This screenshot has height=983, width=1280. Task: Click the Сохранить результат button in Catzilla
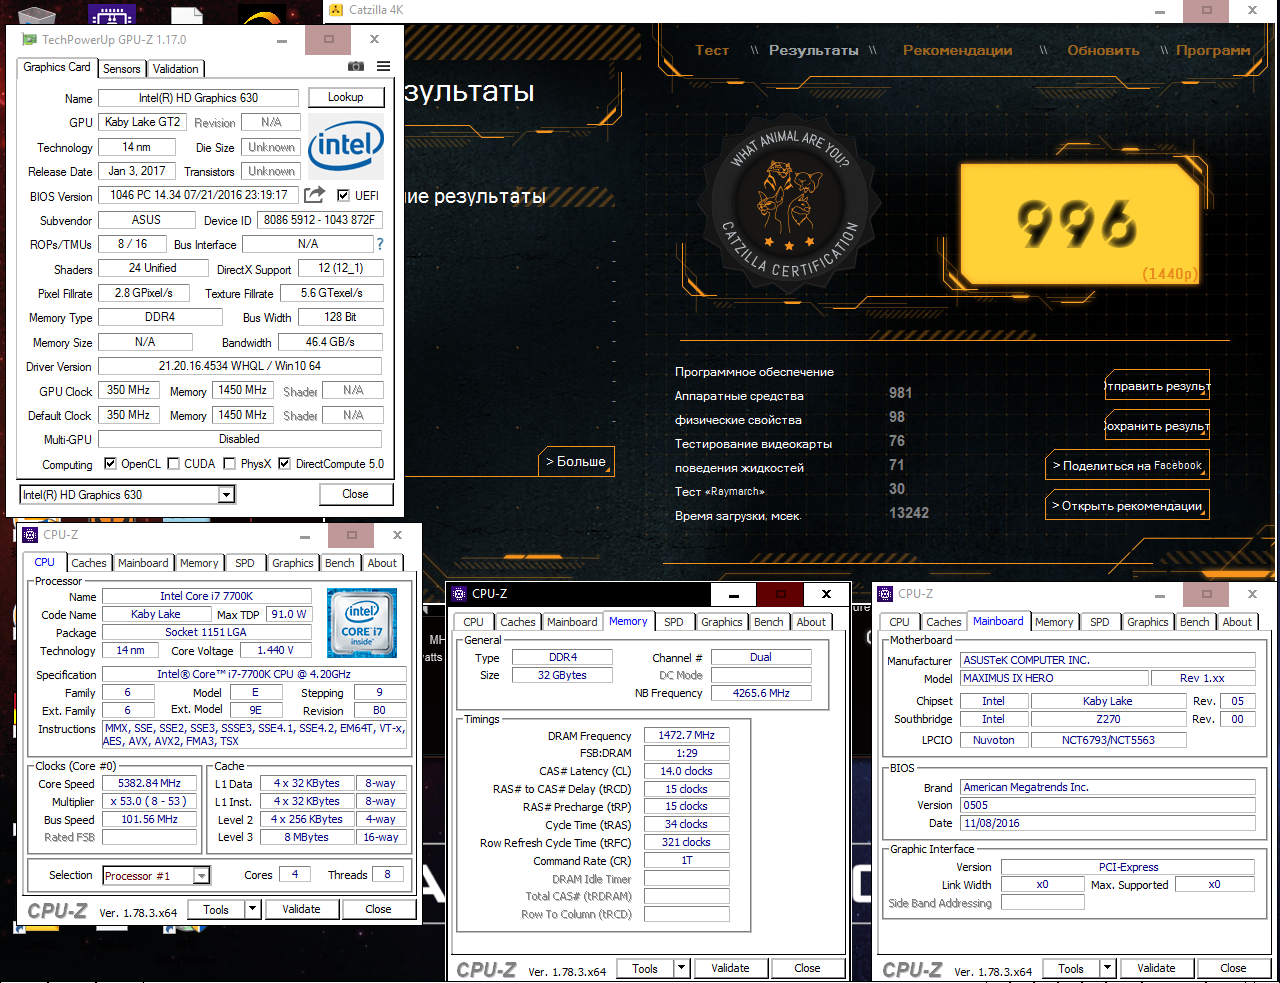1157,426
